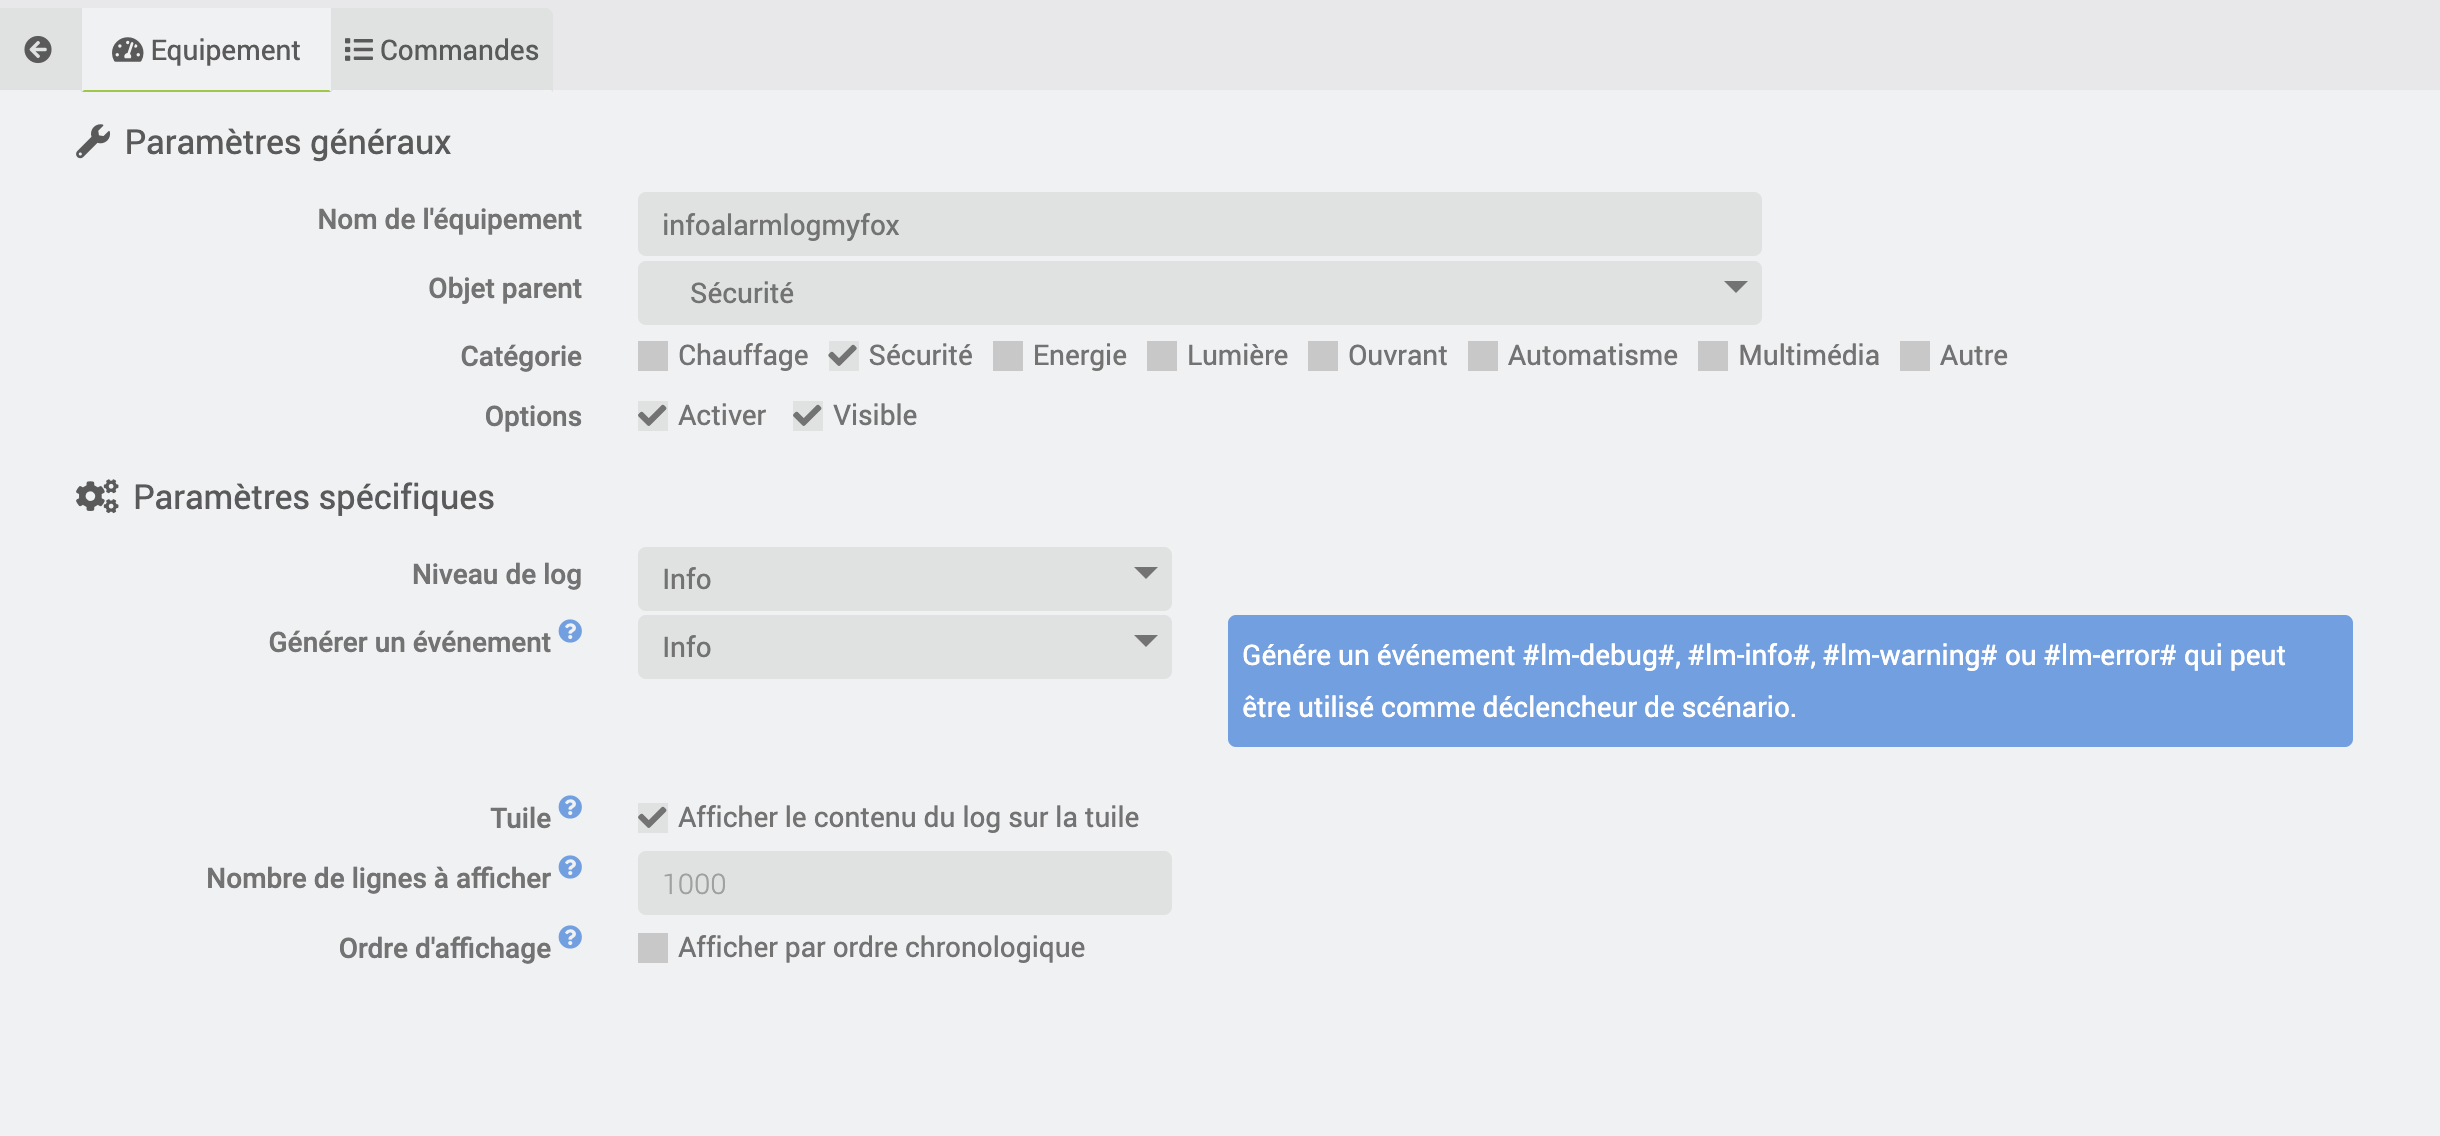Check the Multimédia category checkbox
The width and height of the screenshot is (2440, 1136).
[1713, 356]
